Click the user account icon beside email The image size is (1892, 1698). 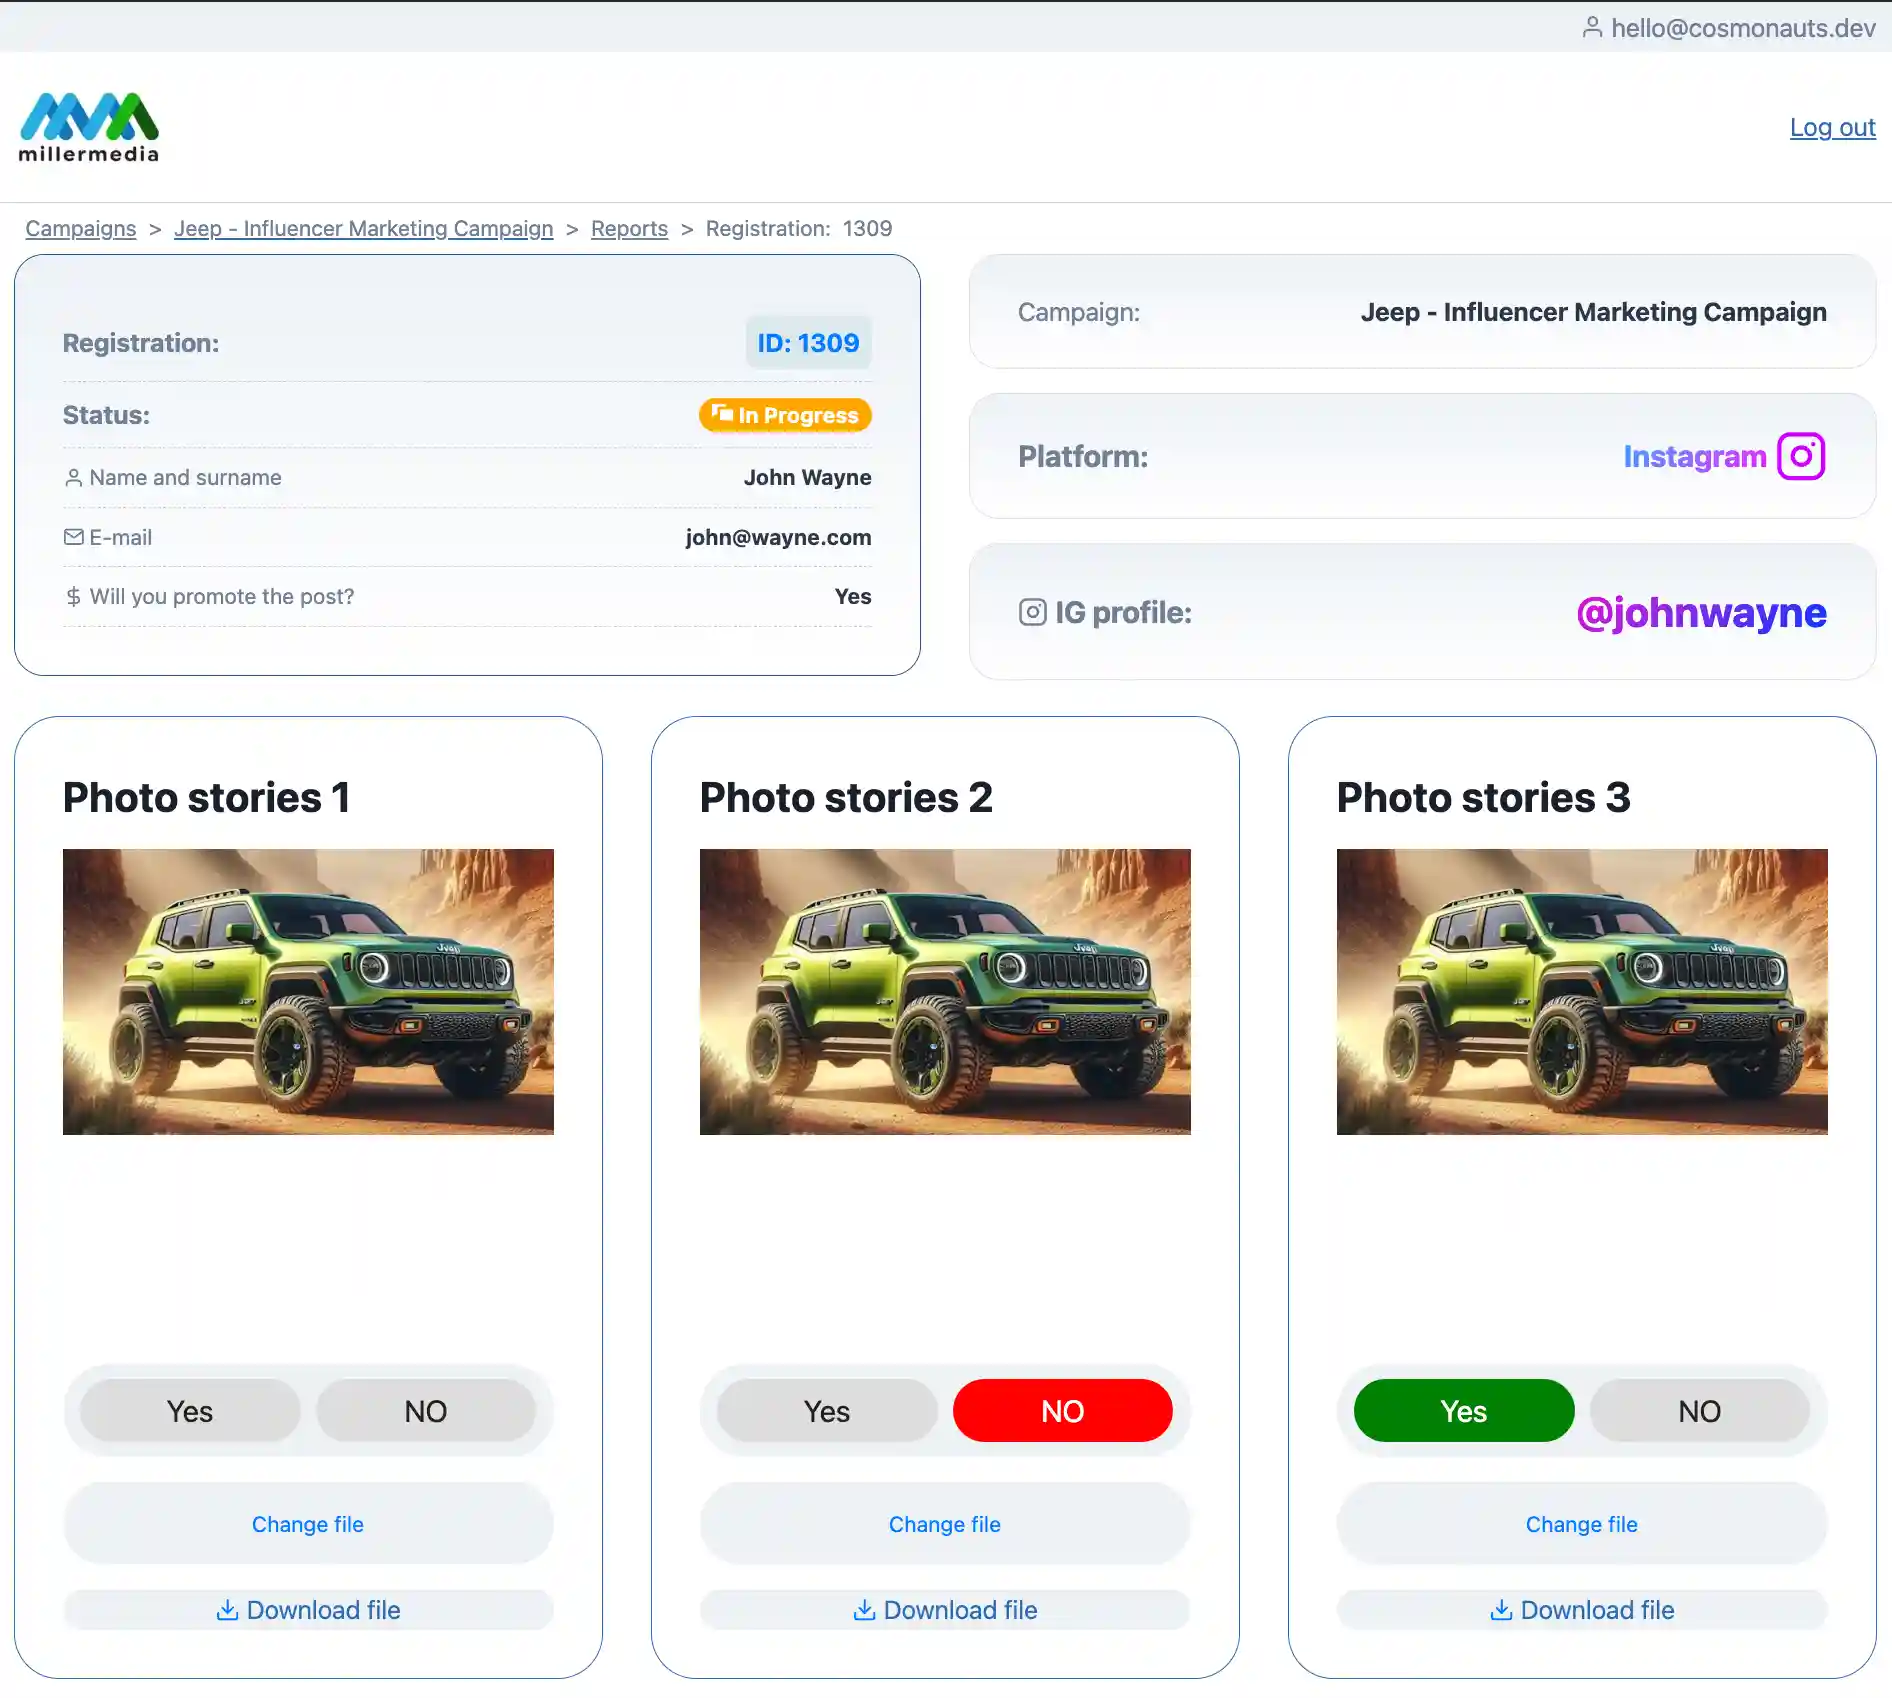[1592, 27]
